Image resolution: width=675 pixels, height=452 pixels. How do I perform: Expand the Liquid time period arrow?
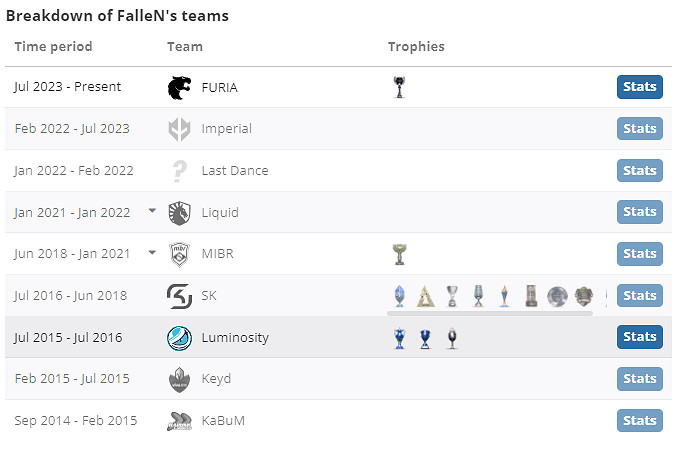click(x=152, y=211)
